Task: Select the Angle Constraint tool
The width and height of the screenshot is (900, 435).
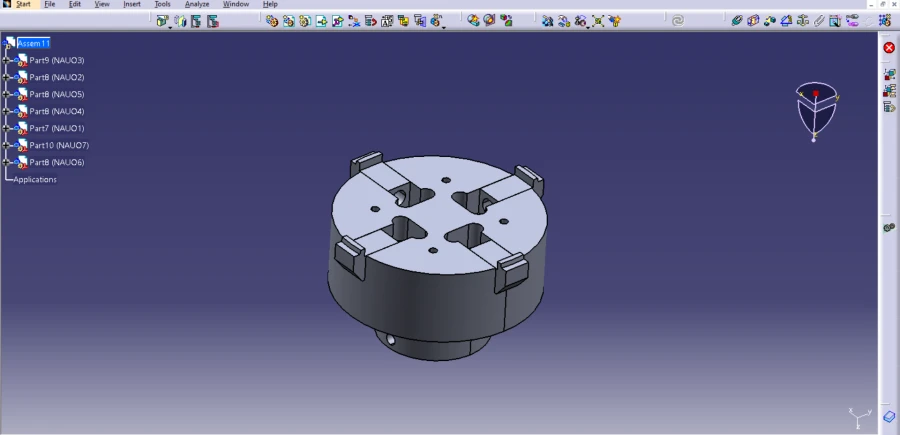Action: (x=786, y=21)
